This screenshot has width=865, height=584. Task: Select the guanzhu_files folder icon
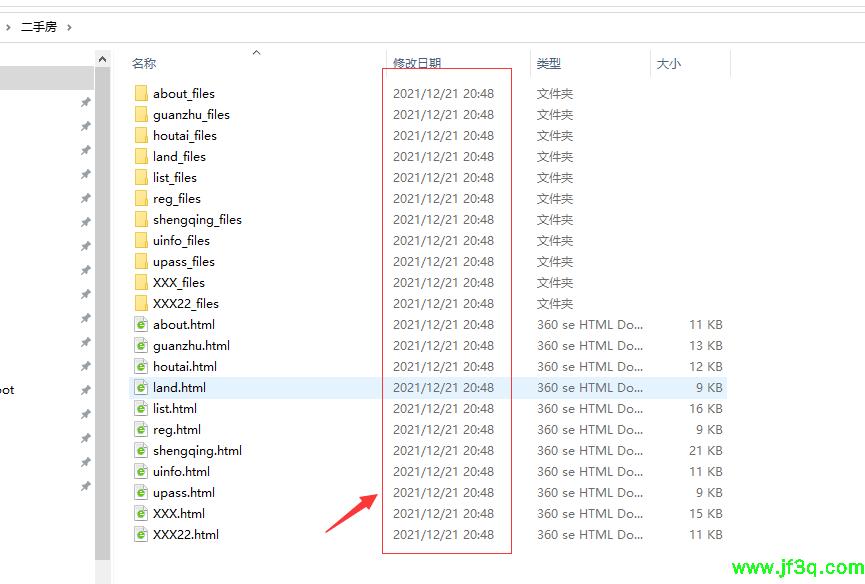tap(141, 115)
